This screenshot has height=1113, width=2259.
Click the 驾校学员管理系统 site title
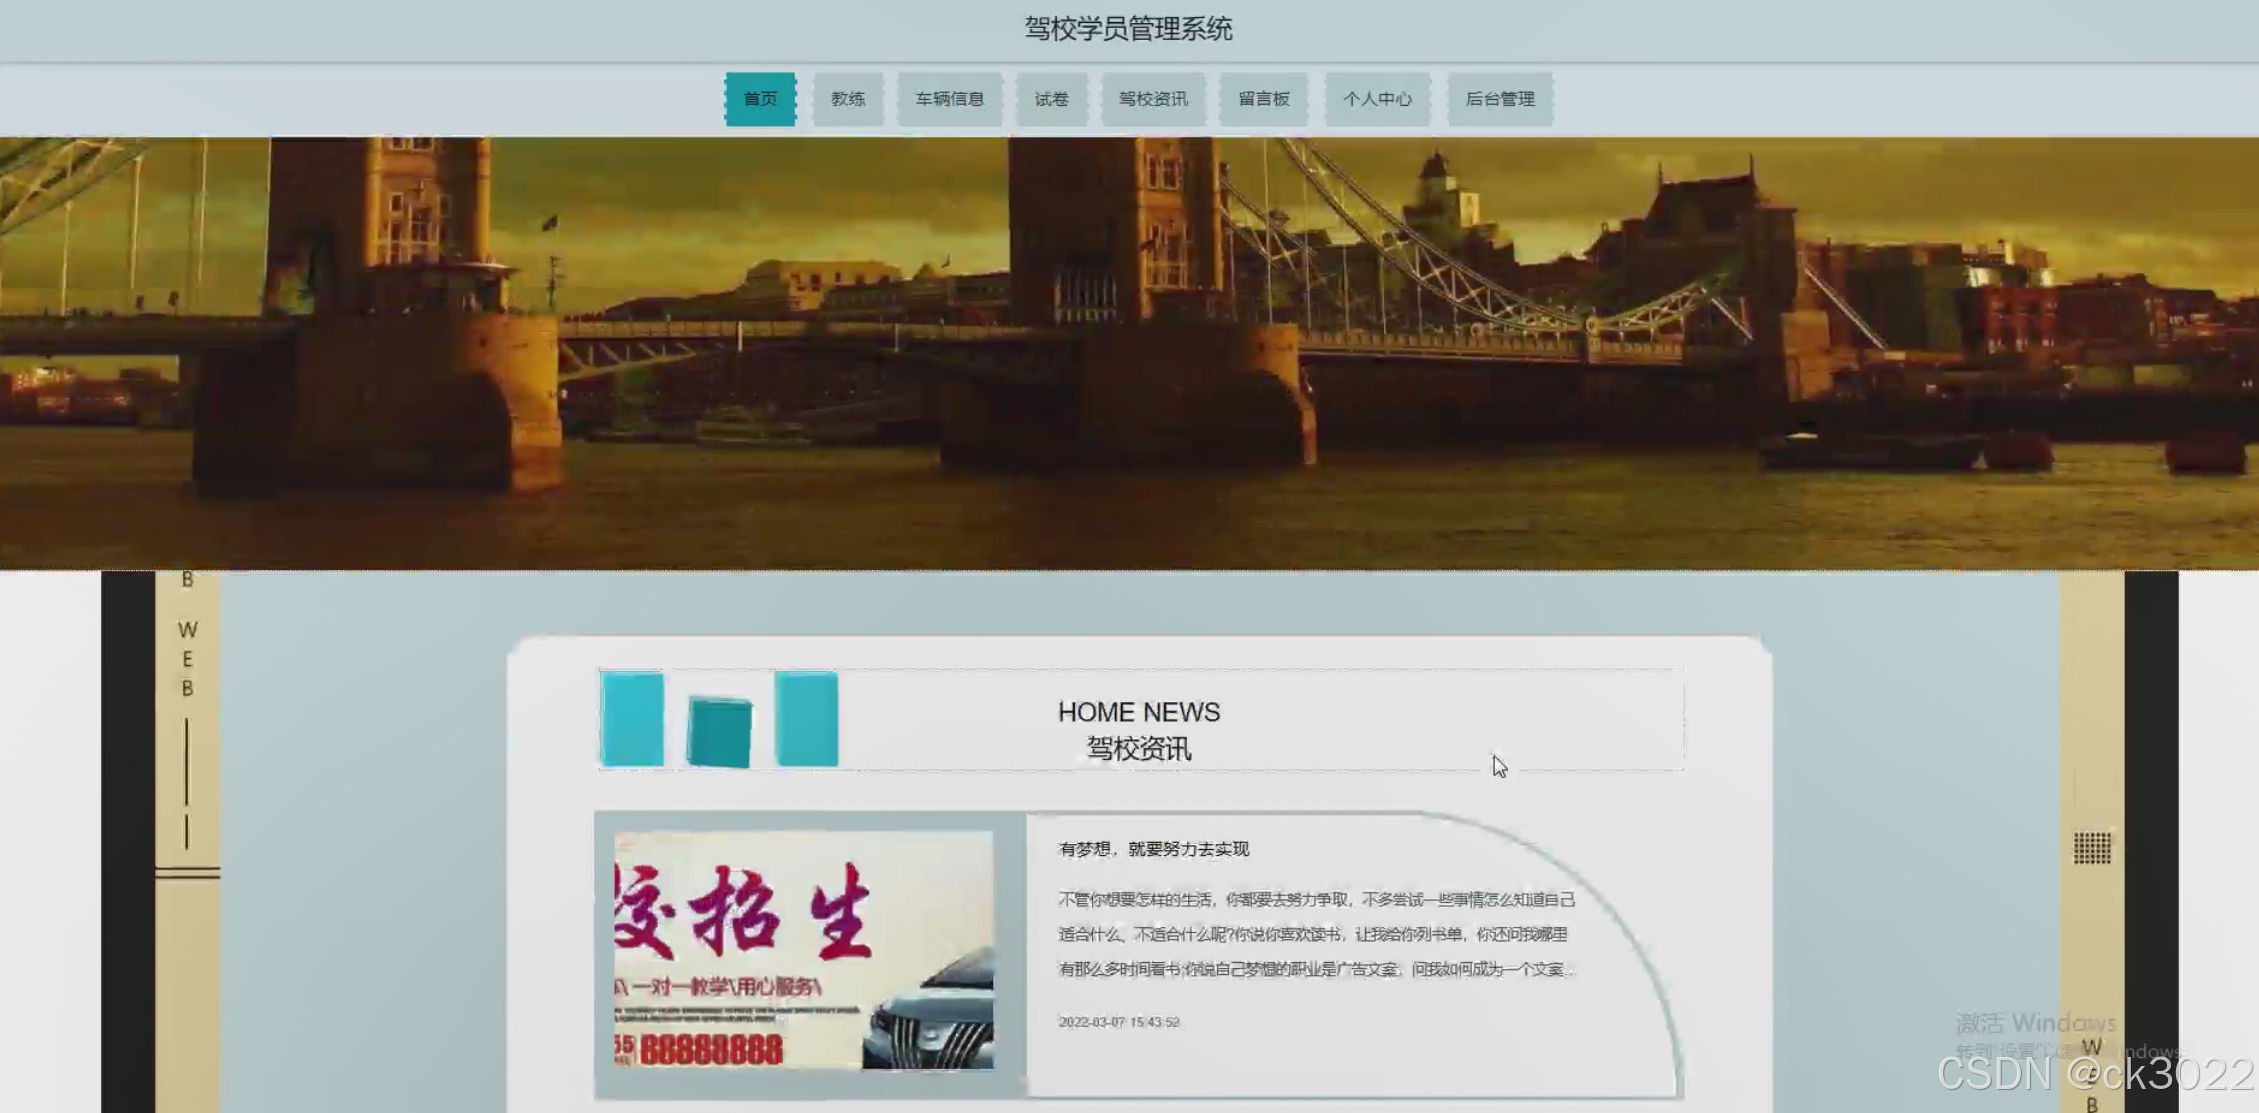(1128, 29)
